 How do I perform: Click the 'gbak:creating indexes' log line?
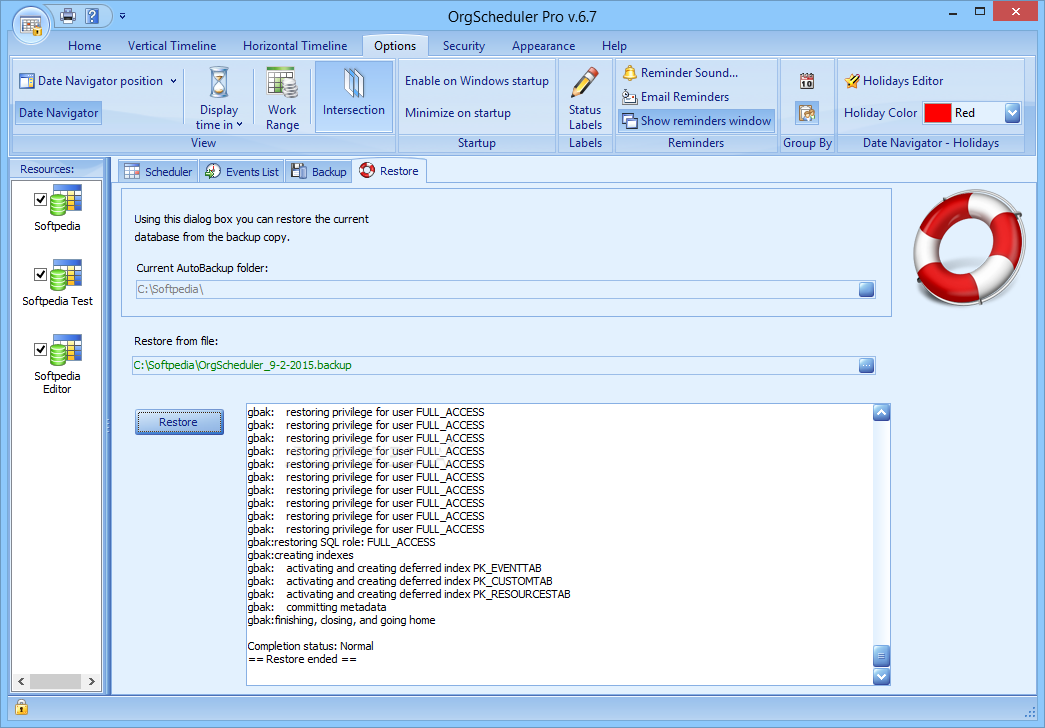tap(301, 555)
